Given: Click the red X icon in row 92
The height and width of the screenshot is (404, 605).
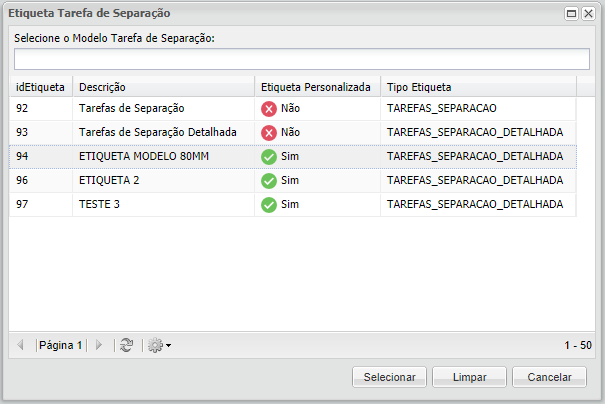Looking at the screenshot, I should coord(268,108).
